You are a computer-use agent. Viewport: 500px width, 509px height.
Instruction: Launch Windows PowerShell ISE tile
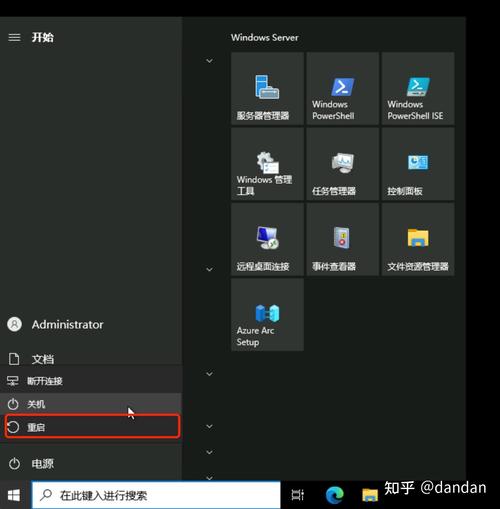418,89
